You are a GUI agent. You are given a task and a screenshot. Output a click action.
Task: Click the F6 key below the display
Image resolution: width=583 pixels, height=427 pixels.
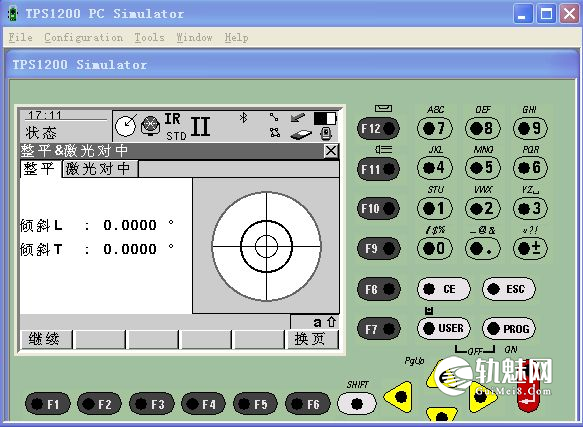pos(307,404)
